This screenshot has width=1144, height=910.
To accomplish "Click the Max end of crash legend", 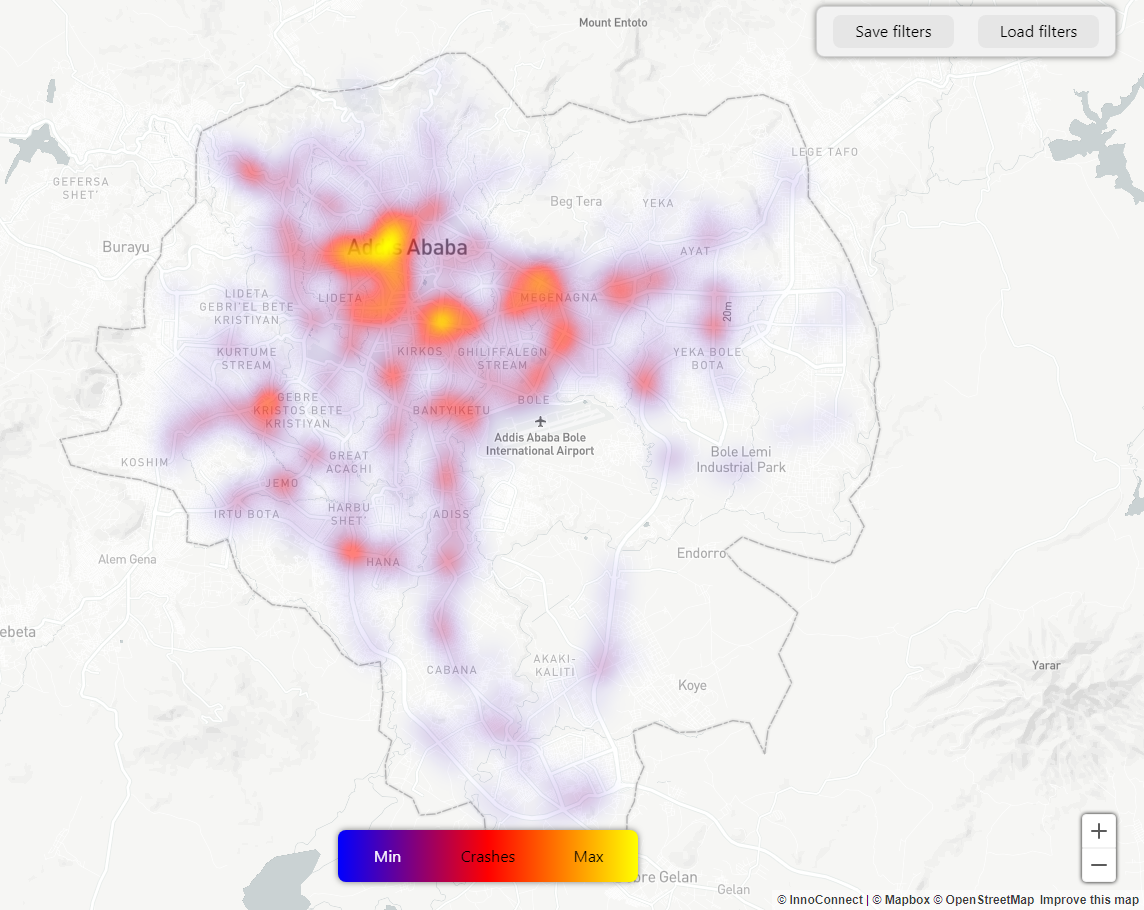I will (x=588, y=856).
